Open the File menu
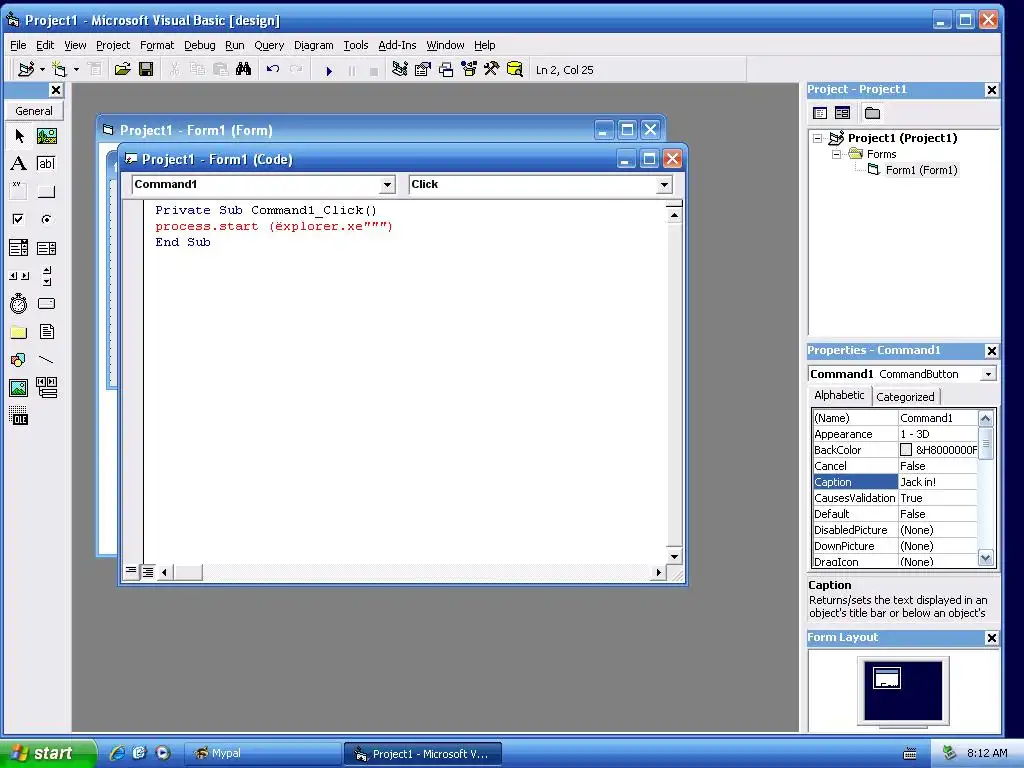Screen dimensions: 1024x768 pyautogui.click(x=18, y=45)
